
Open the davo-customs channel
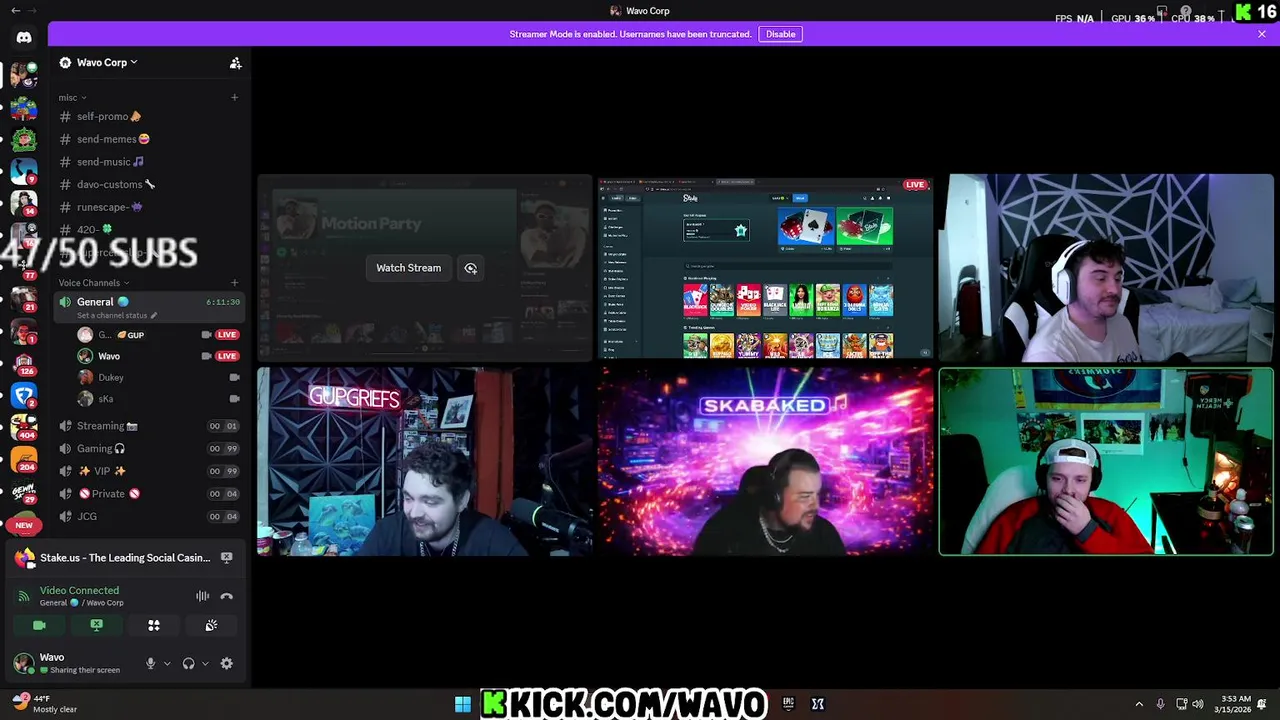tap(150, 184)
